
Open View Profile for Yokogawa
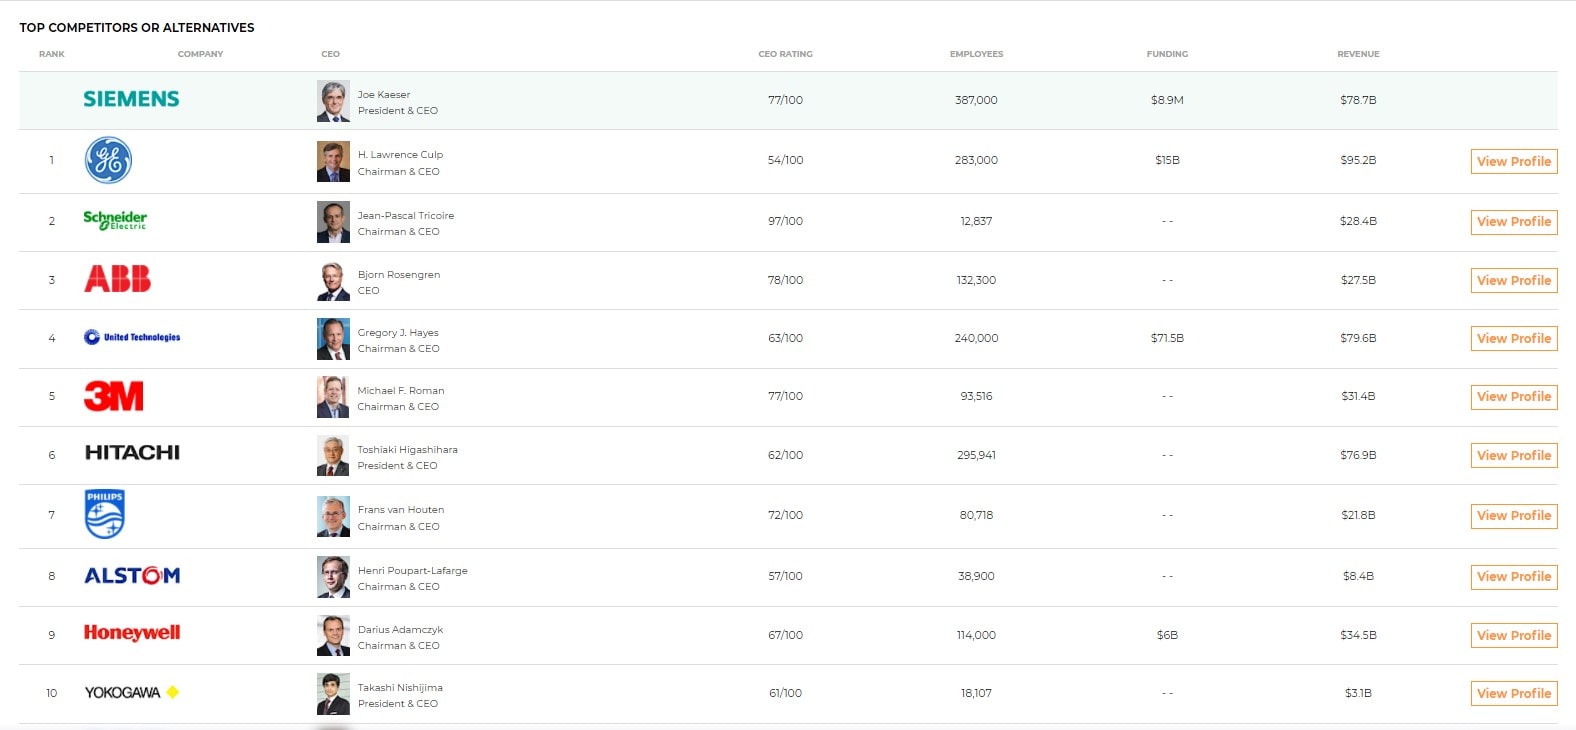1513,694
